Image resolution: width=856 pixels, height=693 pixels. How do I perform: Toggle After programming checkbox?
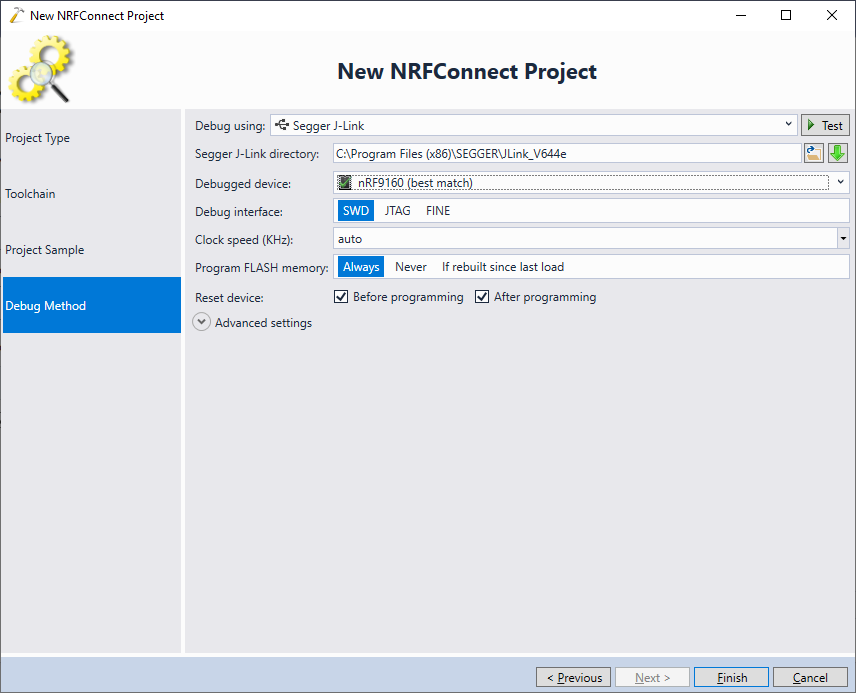(x=482, y=297)
